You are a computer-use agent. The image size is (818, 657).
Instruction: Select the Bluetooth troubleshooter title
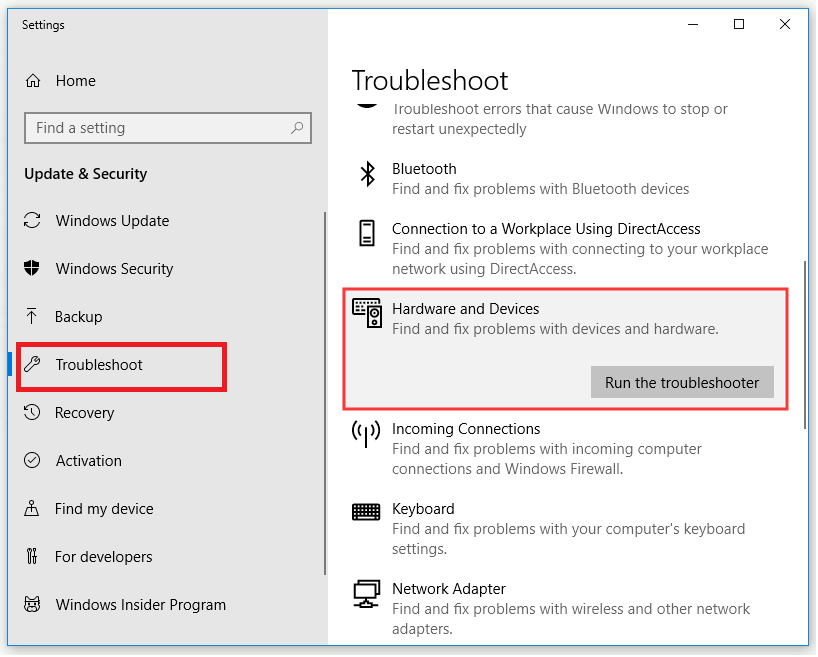pos(425,169)
